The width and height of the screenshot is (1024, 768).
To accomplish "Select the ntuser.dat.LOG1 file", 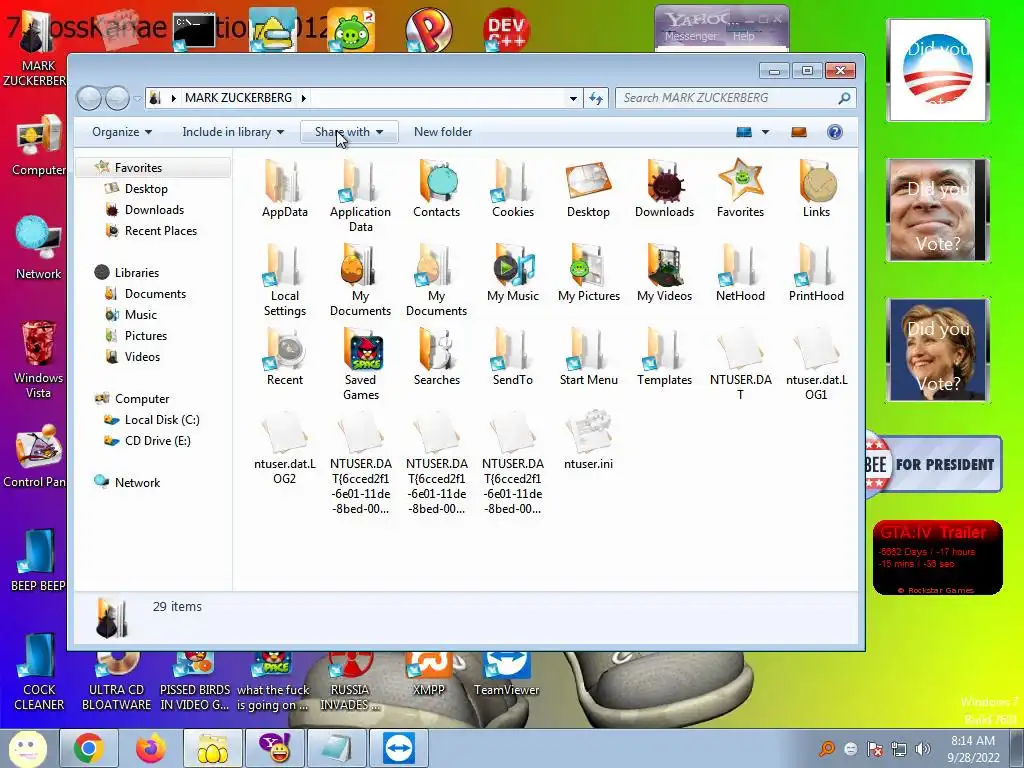I will pos(816,364).
